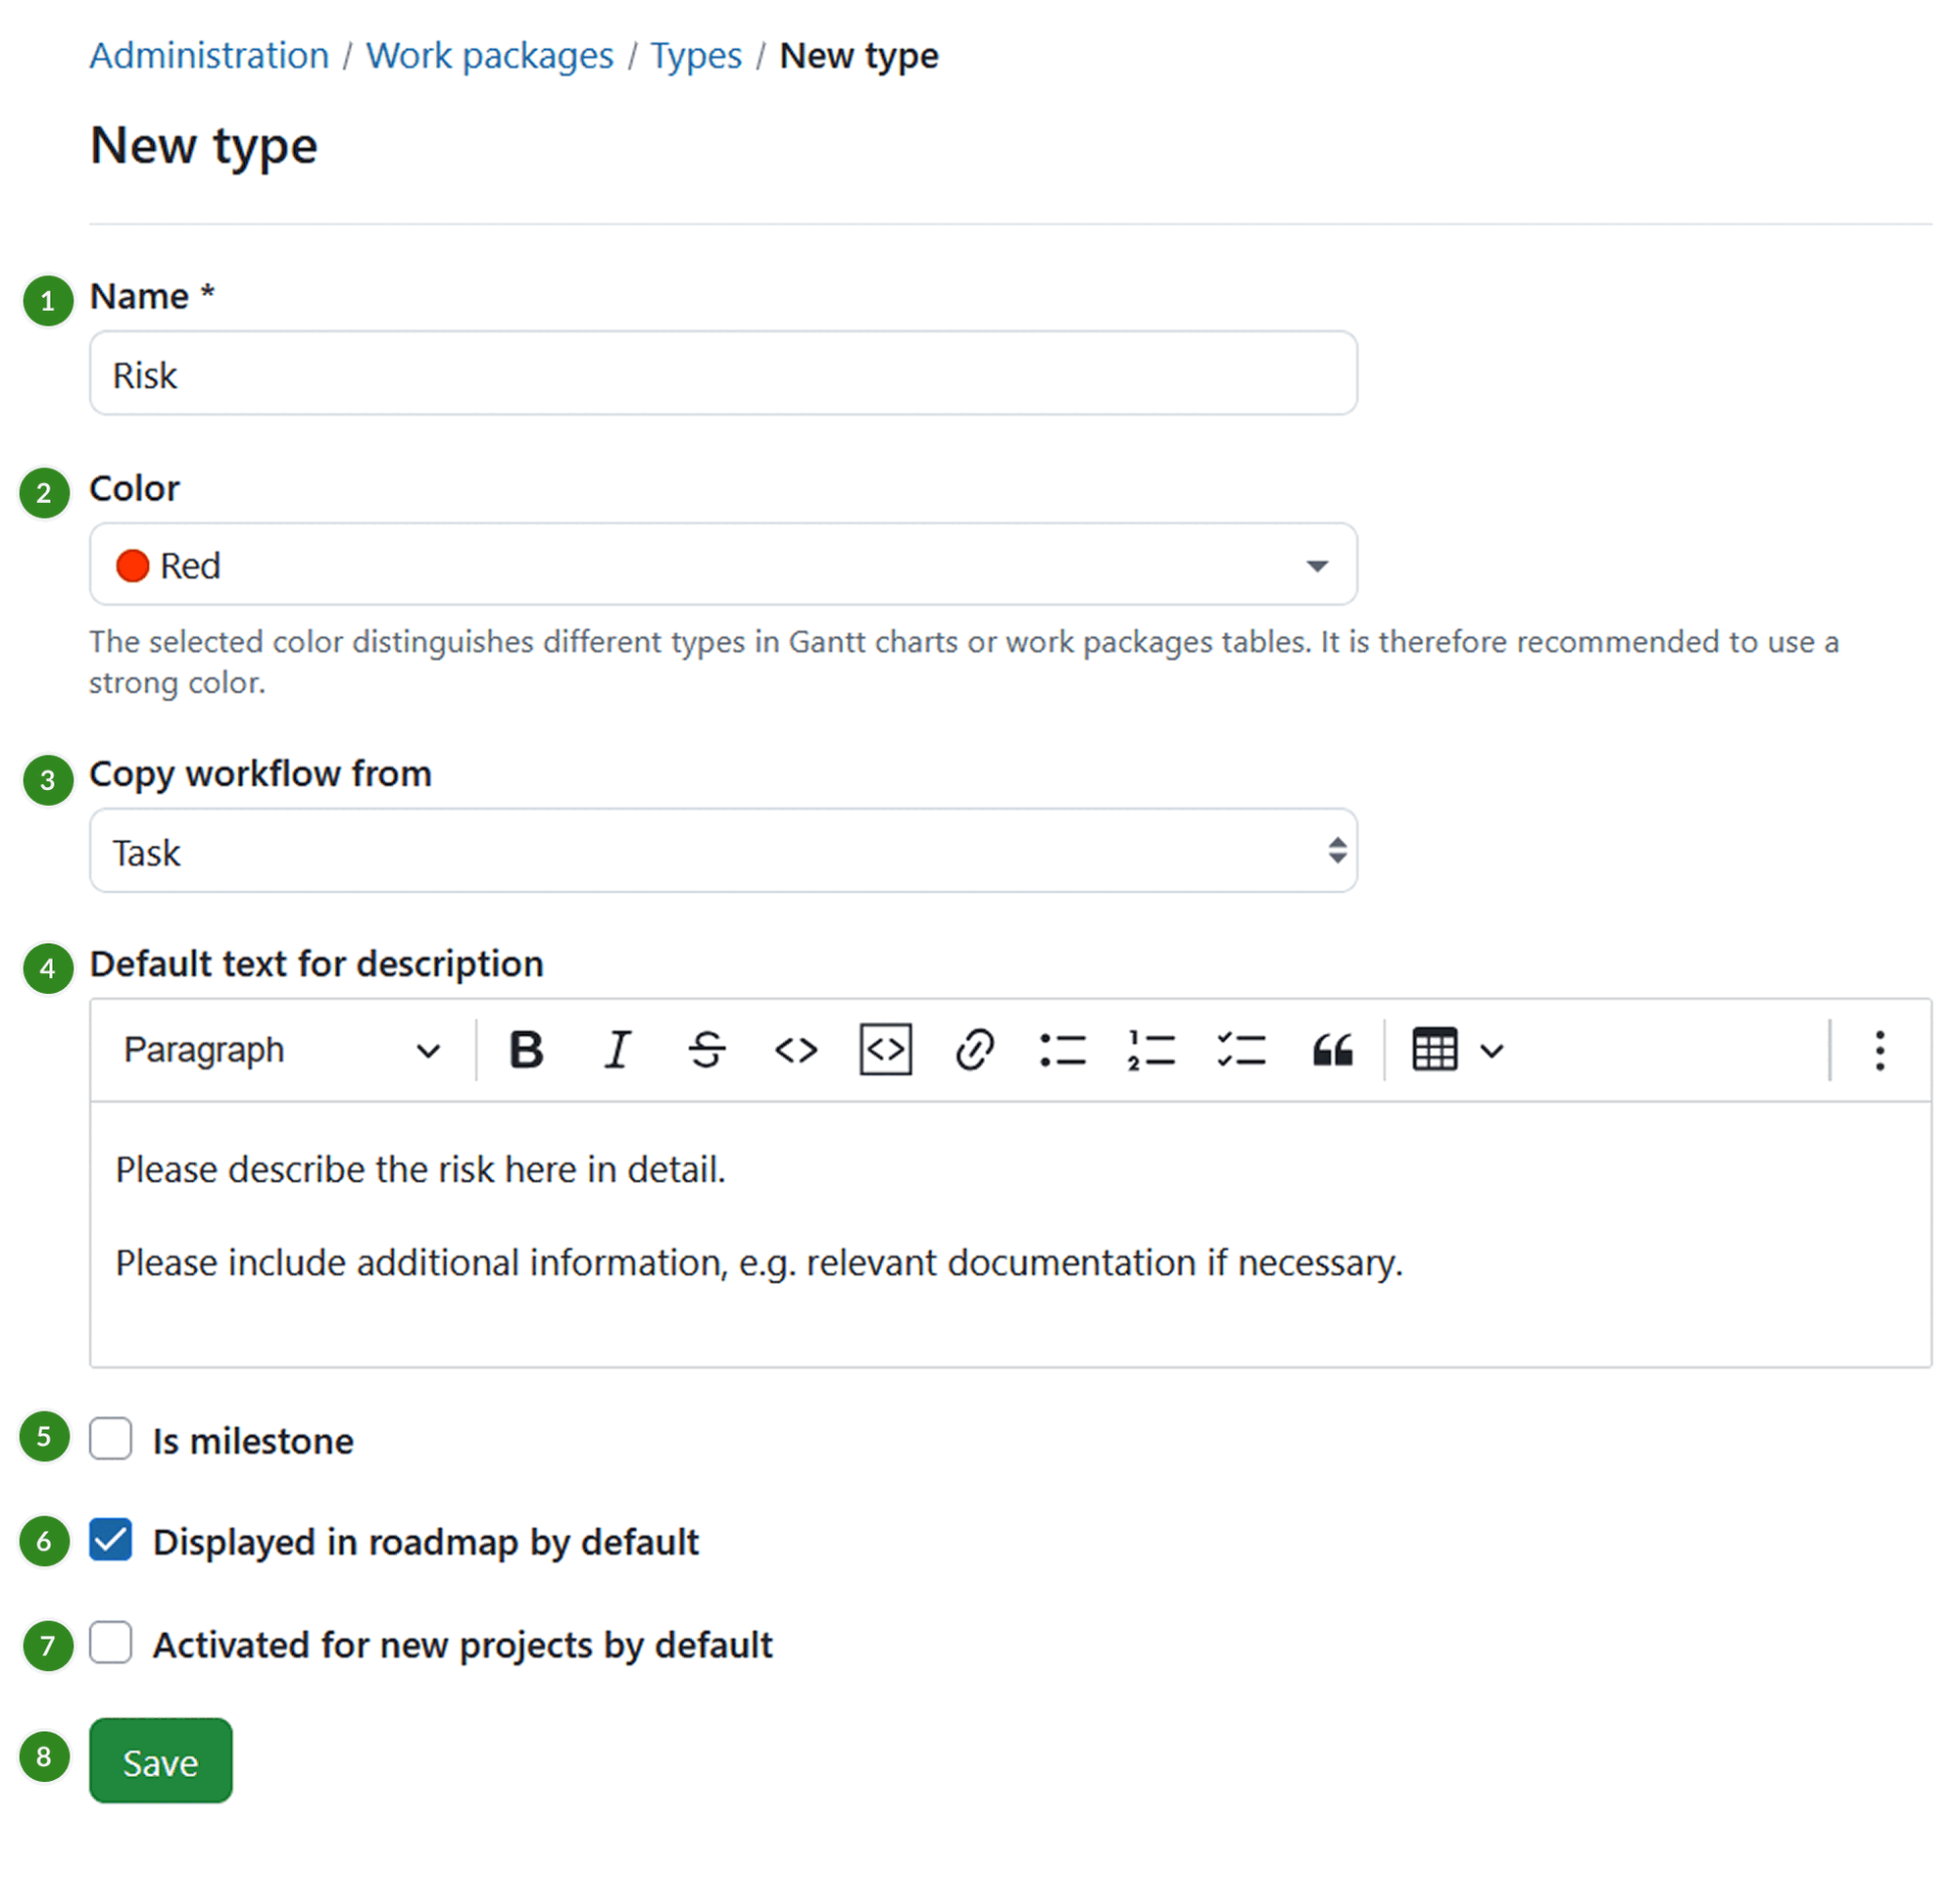Open the Color dropdown showing Red
The image size is (1960, 1877).
click(723, 564)
